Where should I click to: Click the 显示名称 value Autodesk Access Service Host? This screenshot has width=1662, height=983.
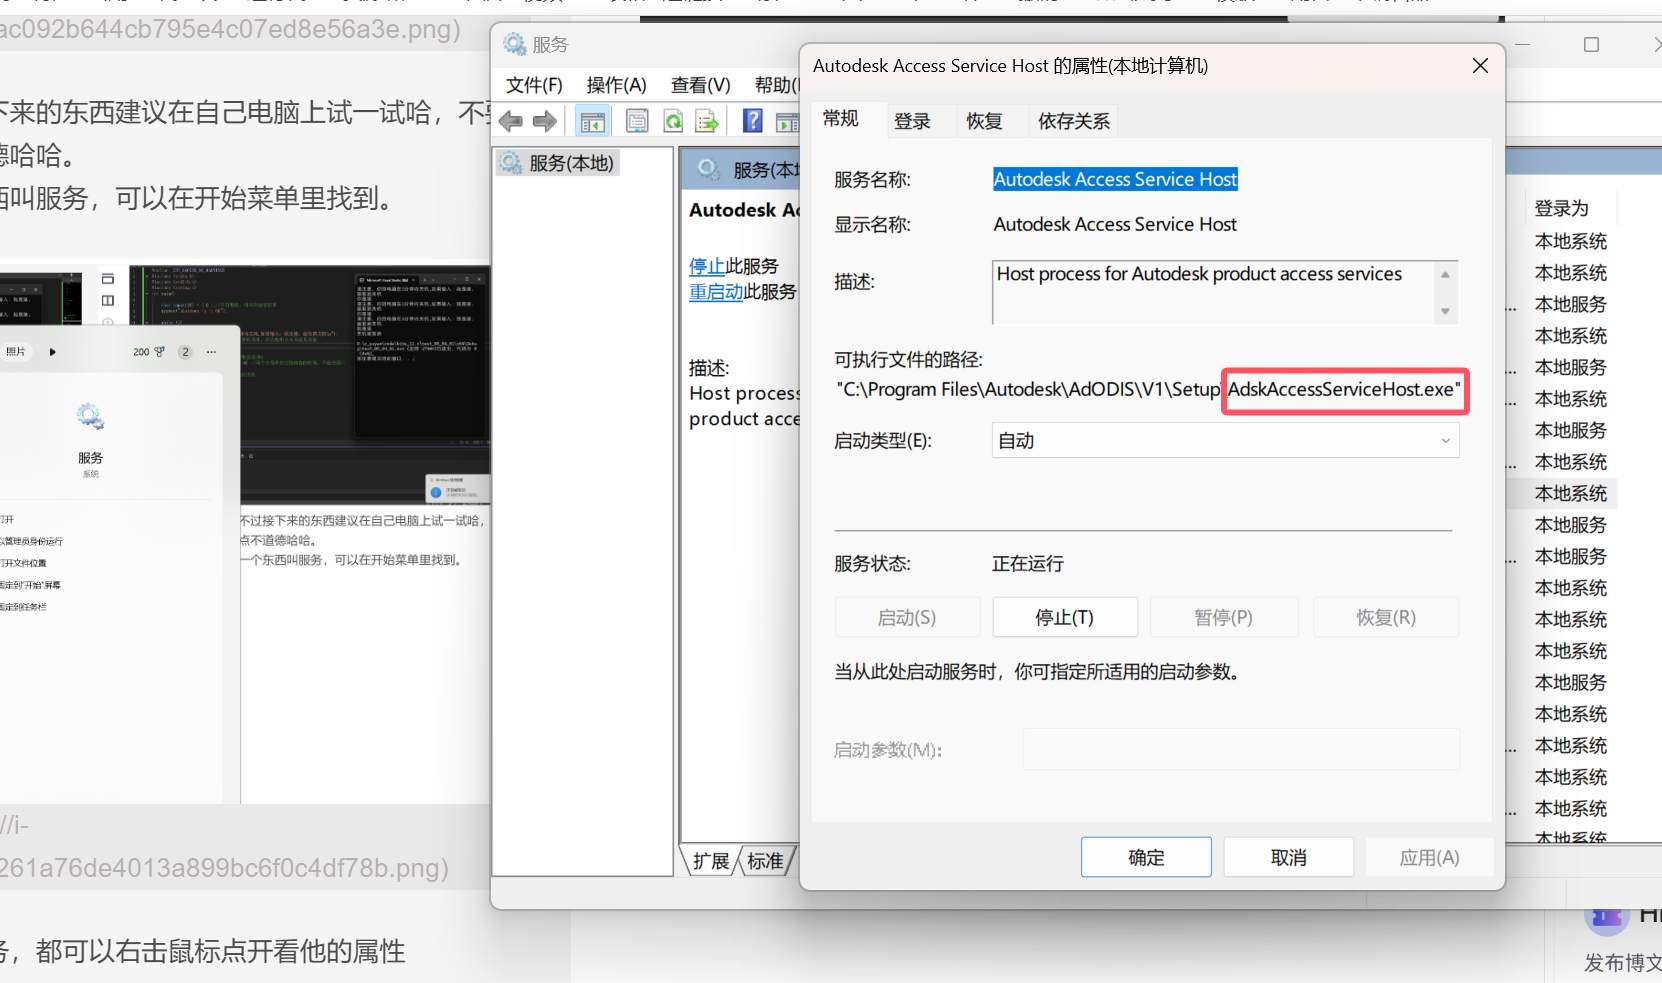(1115, 224)
